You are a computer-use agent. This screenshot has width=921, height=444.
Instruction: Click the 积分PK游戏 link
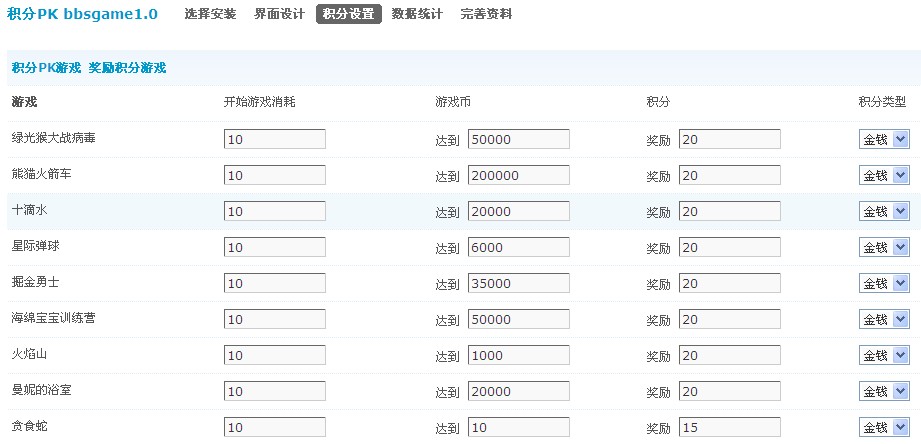pyautogui.click(x=46, y=68)
